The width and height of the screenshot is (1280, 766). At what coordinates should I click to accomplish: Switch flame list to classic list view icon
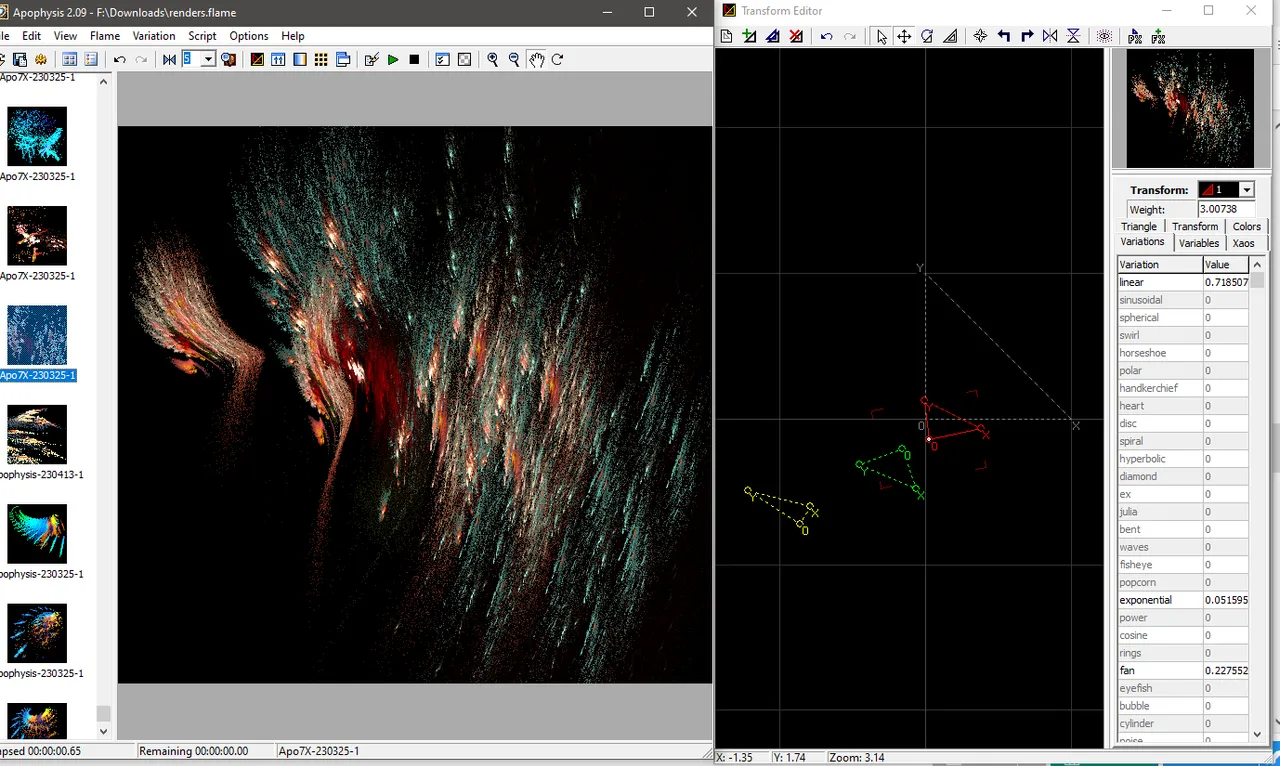click(91, 60)
